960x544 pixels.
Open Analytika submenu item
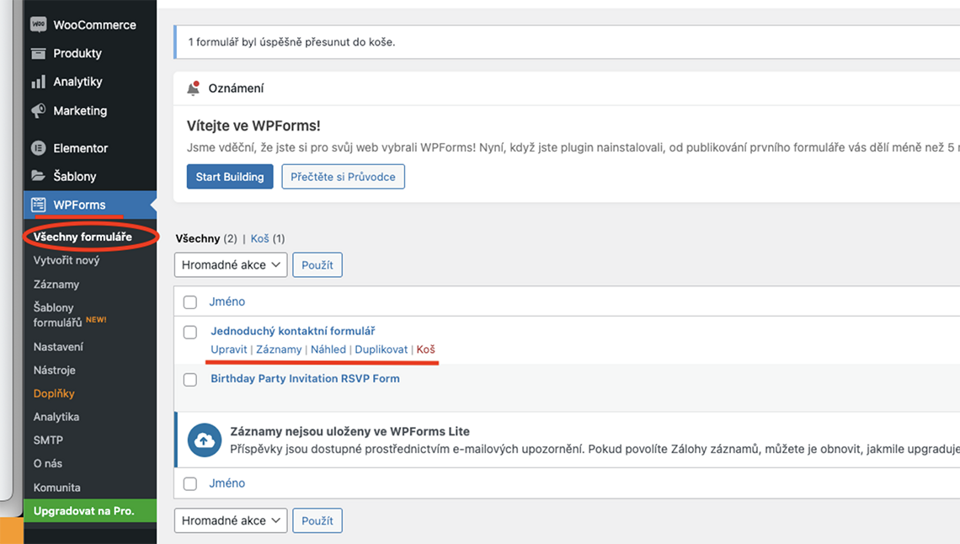pyautogui.click(x=56, y=417)
